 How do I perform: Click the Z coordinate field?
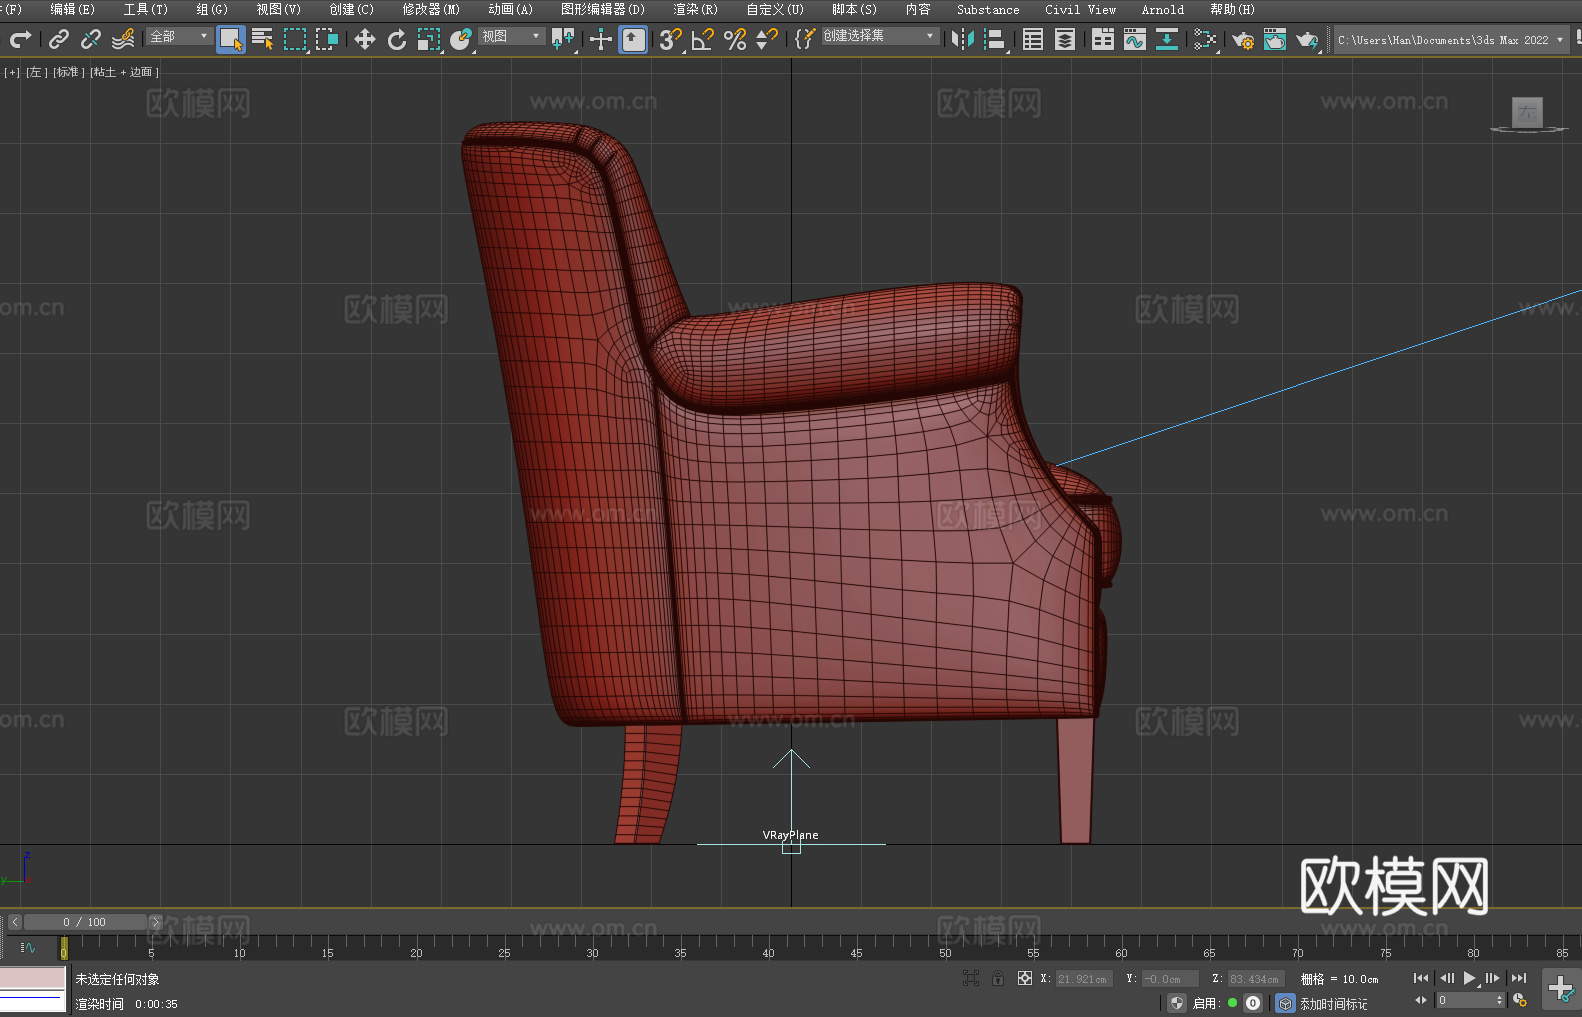point(1255,979)
